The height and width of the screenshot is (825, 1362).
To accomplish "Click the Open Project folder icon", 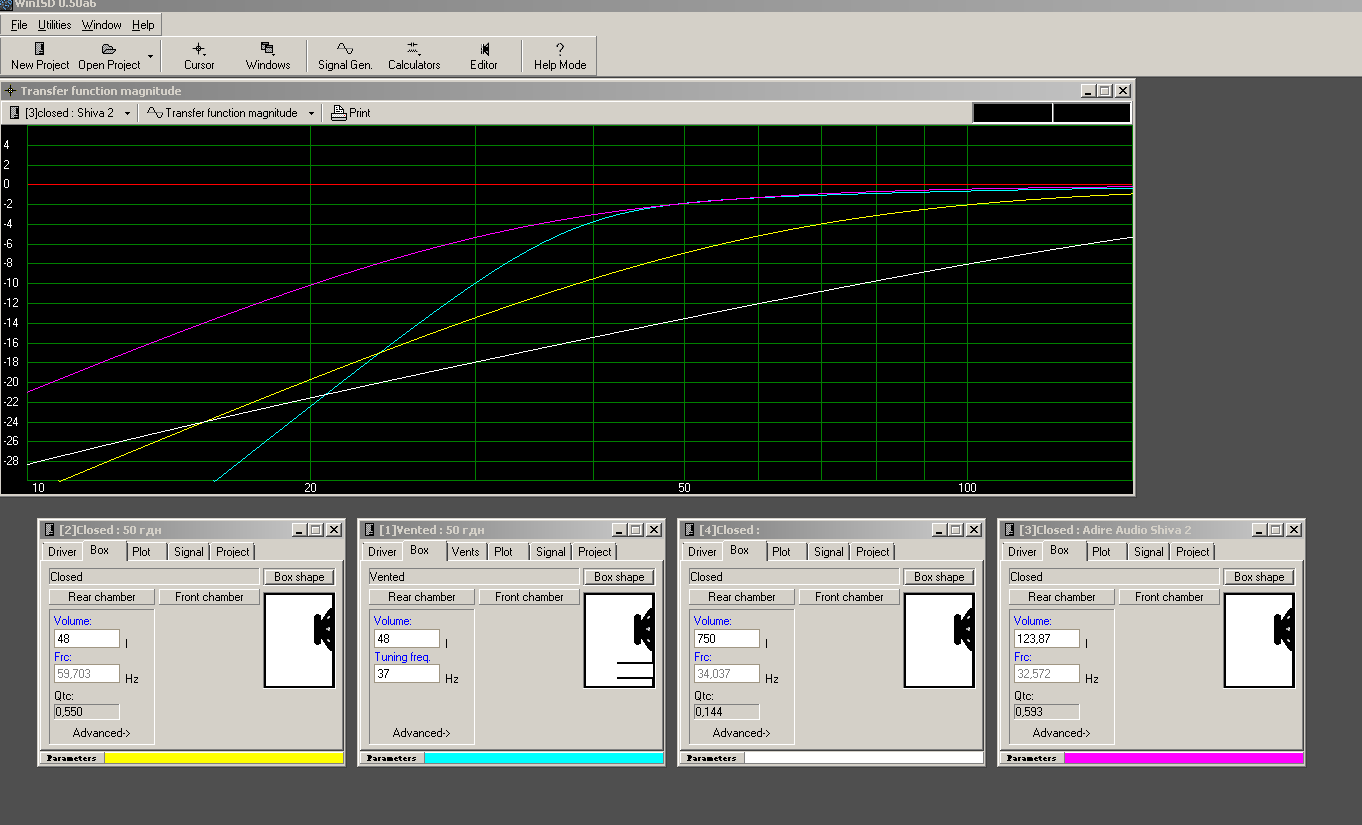I will [109, 49].
